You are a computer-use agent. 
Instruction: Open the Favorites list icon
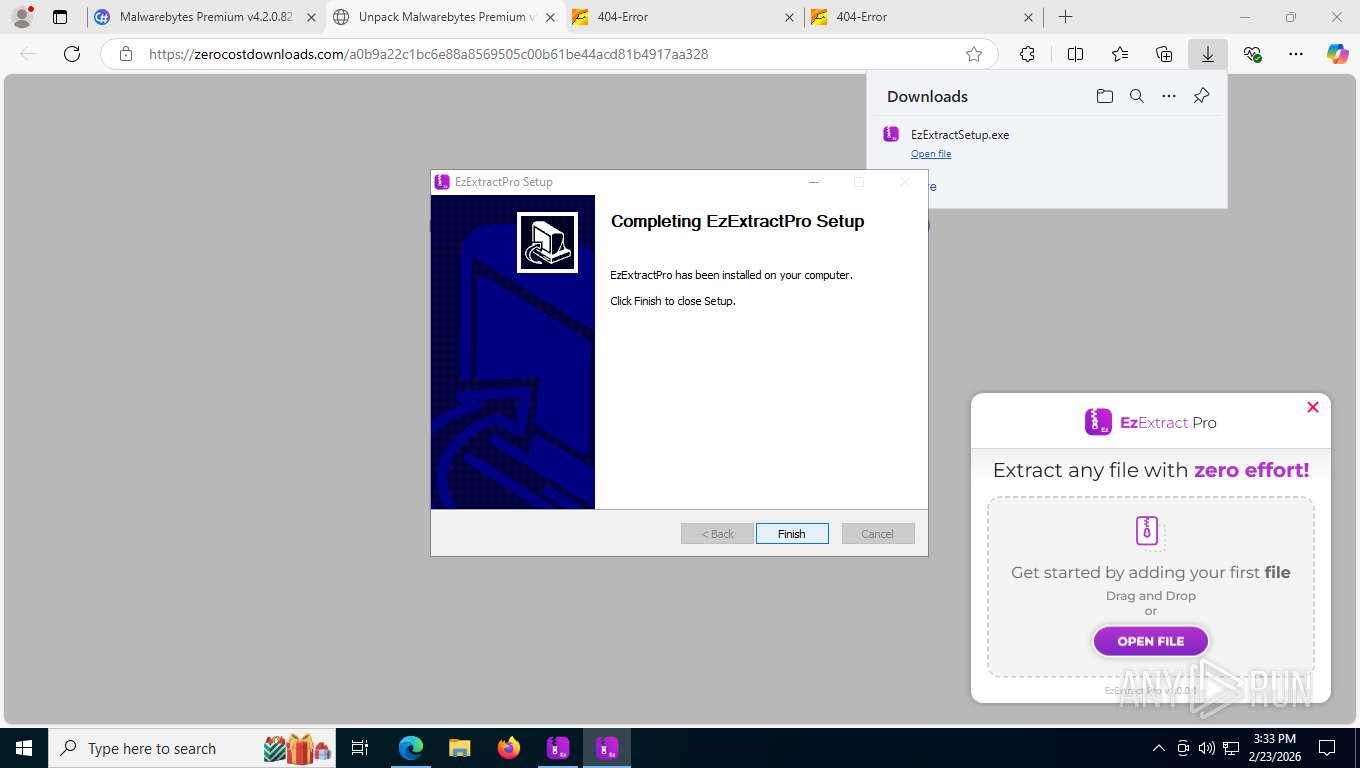pos(1119,54)
